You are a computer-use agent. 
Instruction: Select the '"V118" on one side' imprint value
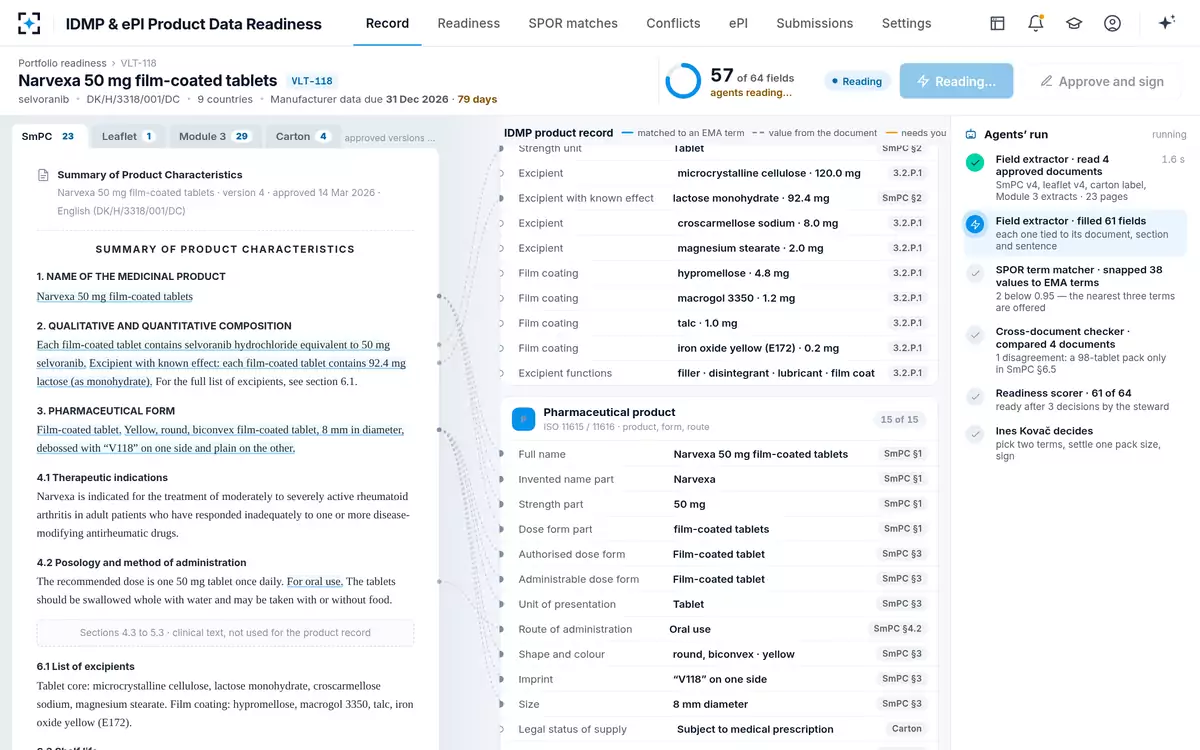720,679
